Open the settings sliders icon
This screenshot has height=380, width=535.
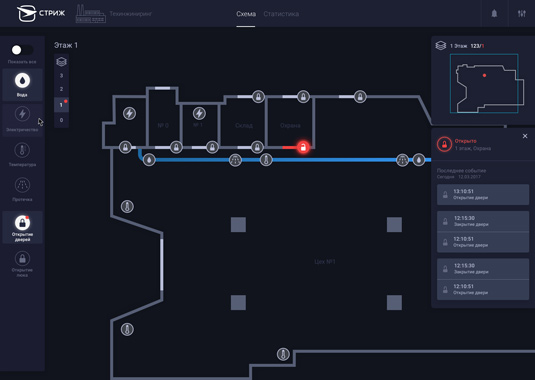[x=522, y=14]
